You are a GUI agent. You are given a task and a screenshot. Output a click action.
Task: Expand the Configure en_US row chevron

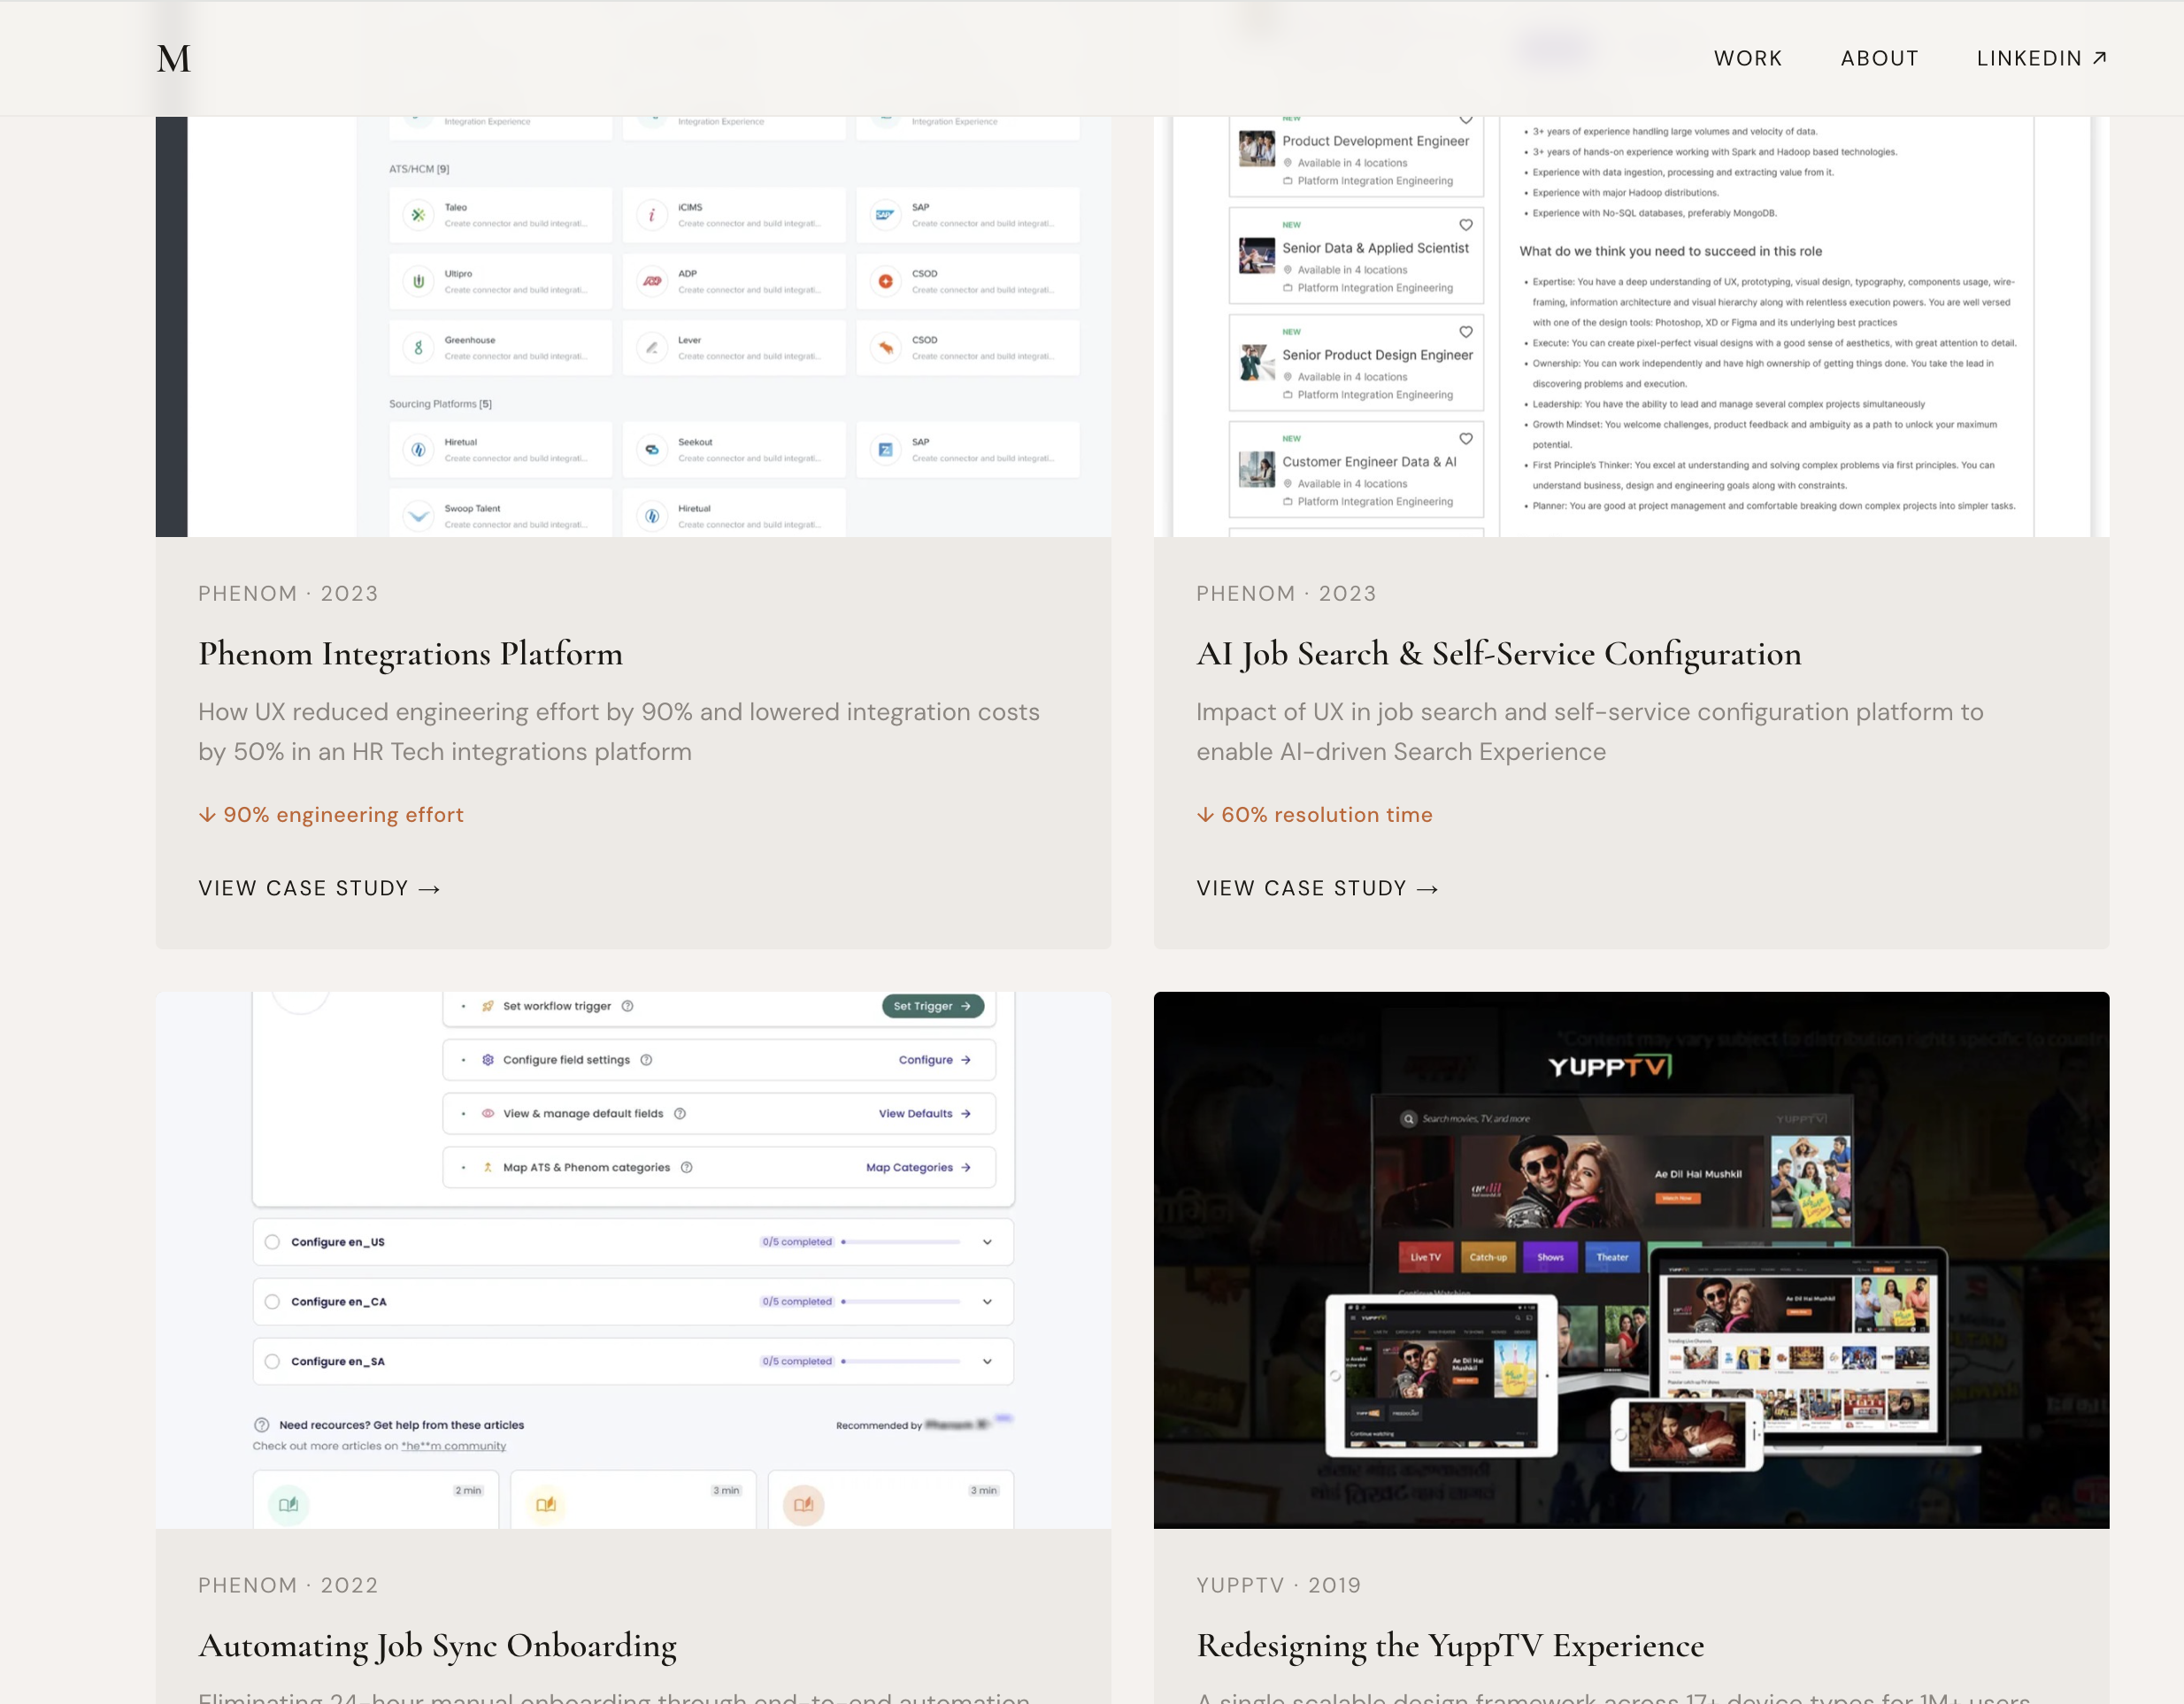(987, 1242)
